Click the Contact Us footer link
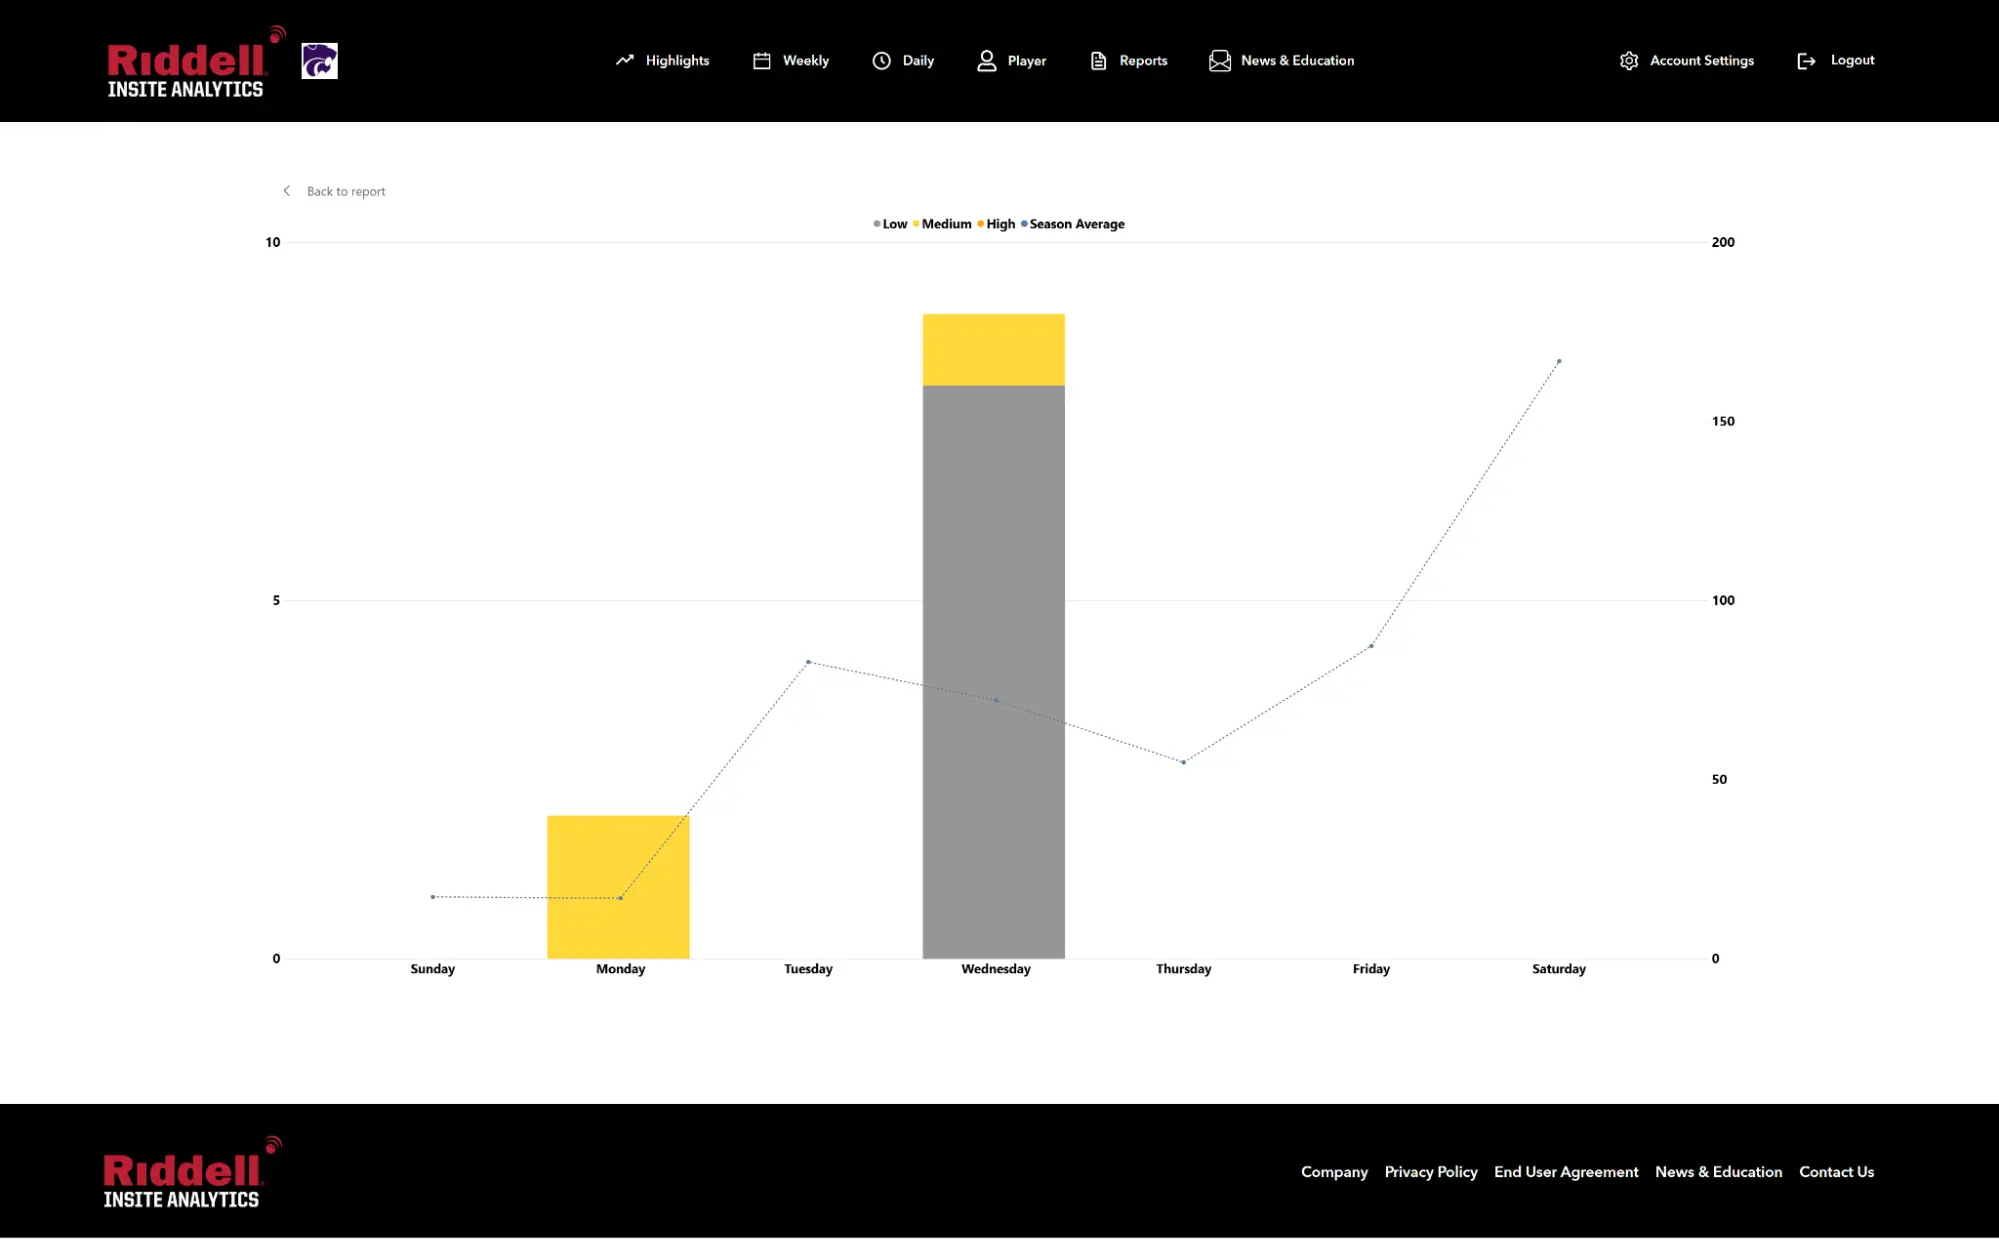 pos(1836,1172)
